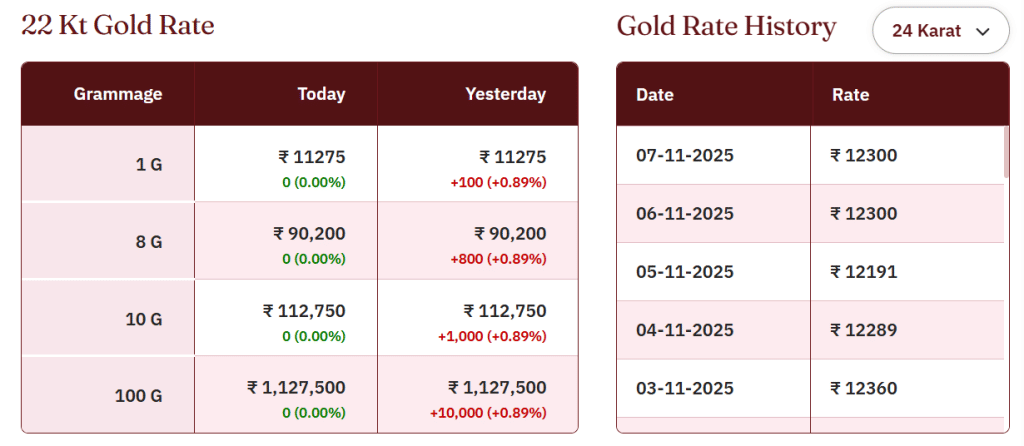Click the Grammage column header
1024x446 pixels.
point(118,94)
